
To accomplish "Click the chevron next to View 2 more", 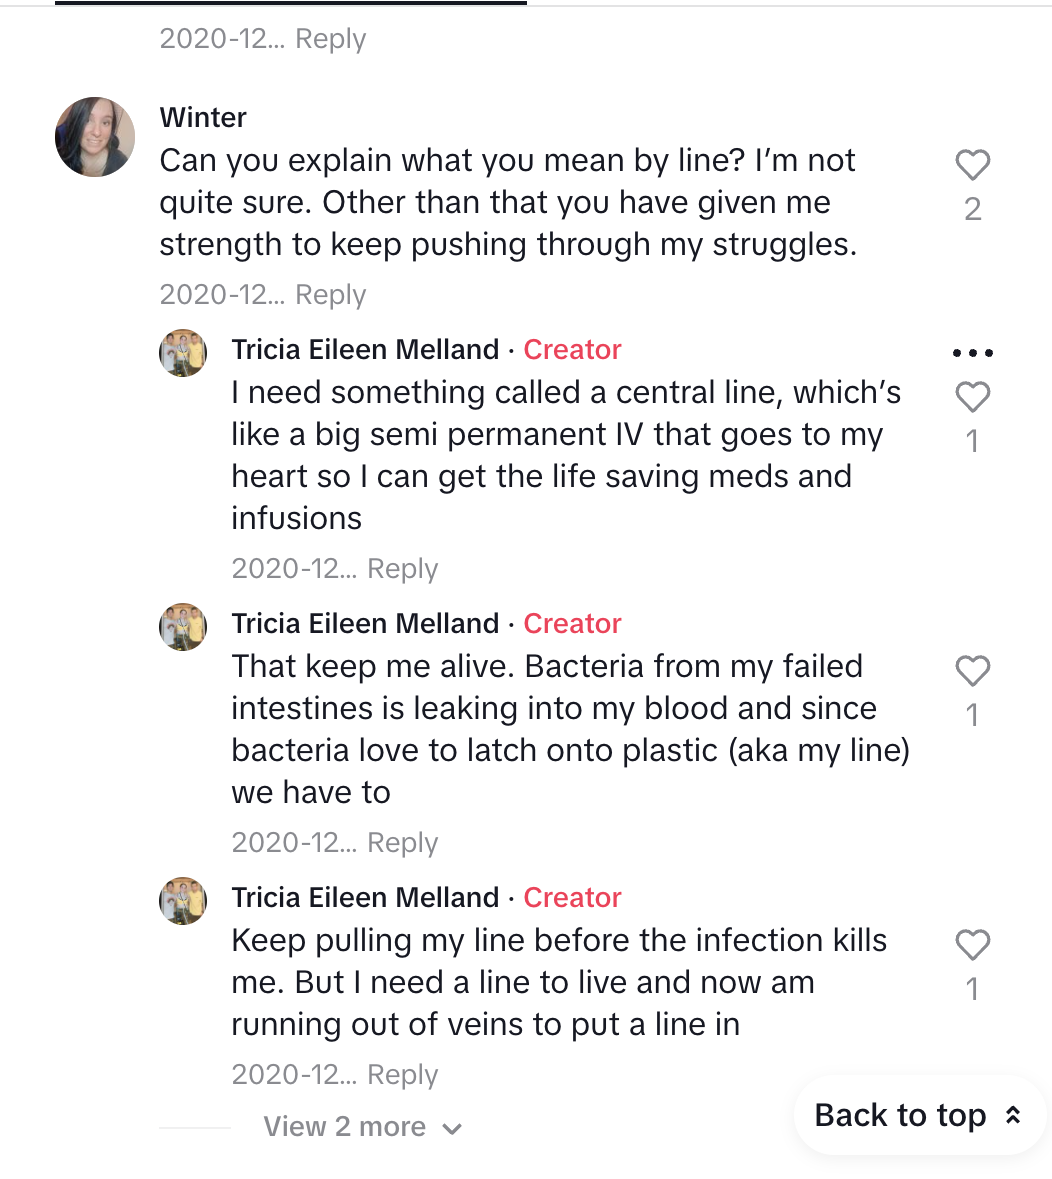I will tap(452, 1129).
